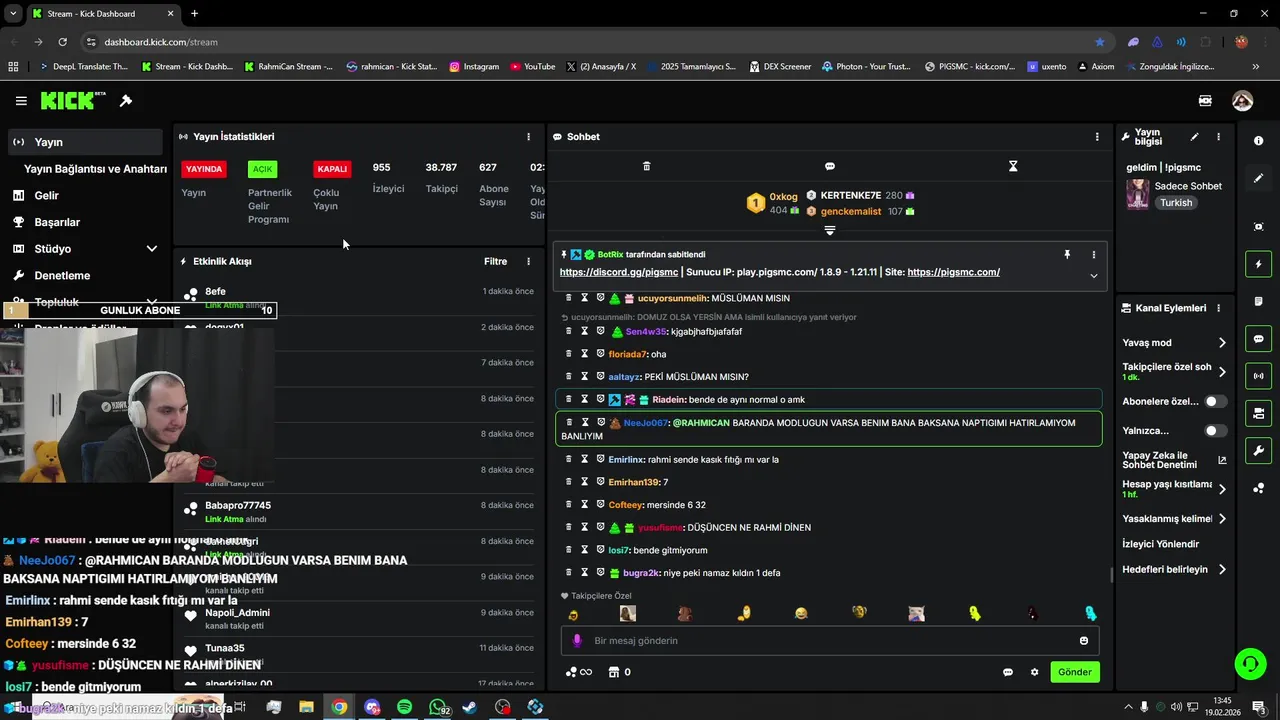This screenshot has width=1280, height=720.
Task: Open the Yayın İstatistikleri three-dot menu
Action: click(x=529, y=137)
